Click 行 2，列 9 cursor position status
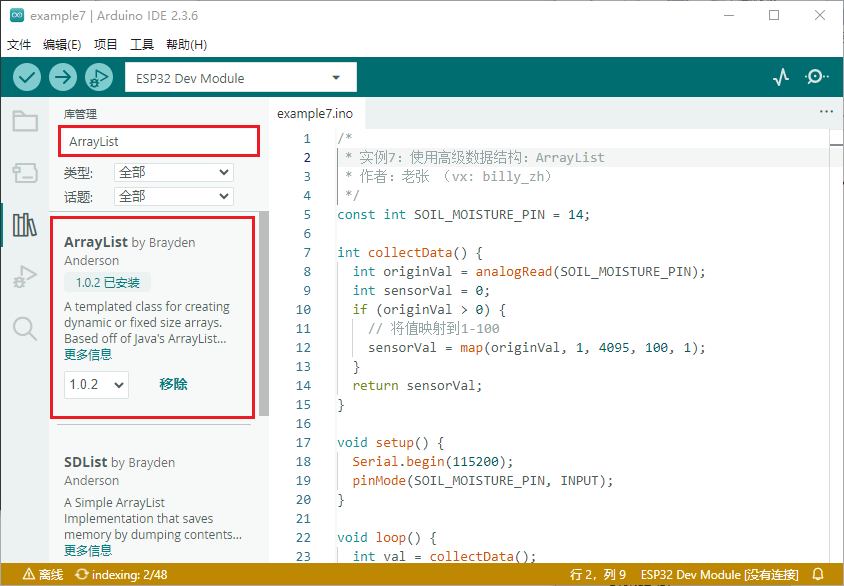This screenshot has width=844, height=586. tap(598, 574)
